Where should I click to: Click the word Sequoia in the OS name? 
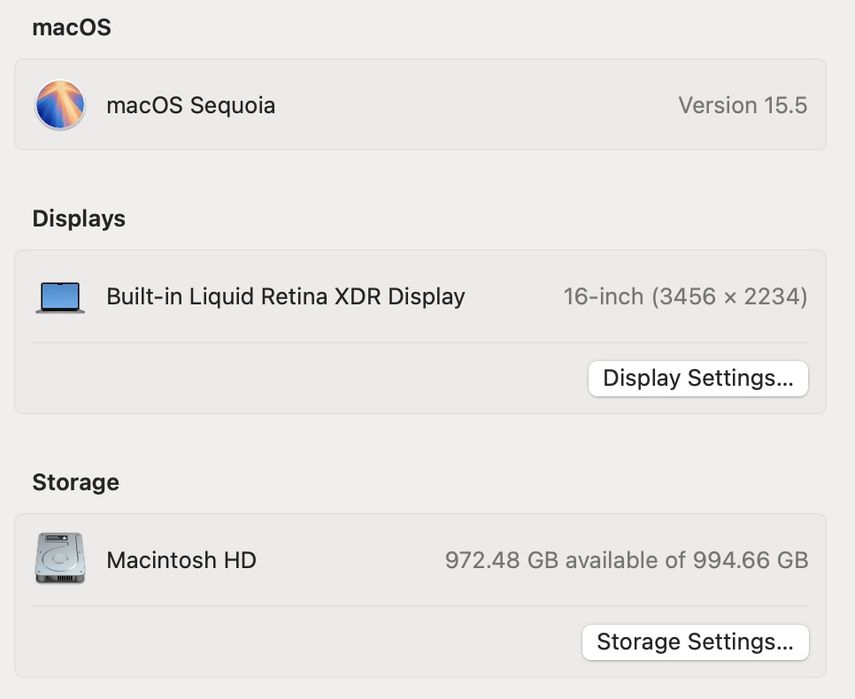point(232,105)
